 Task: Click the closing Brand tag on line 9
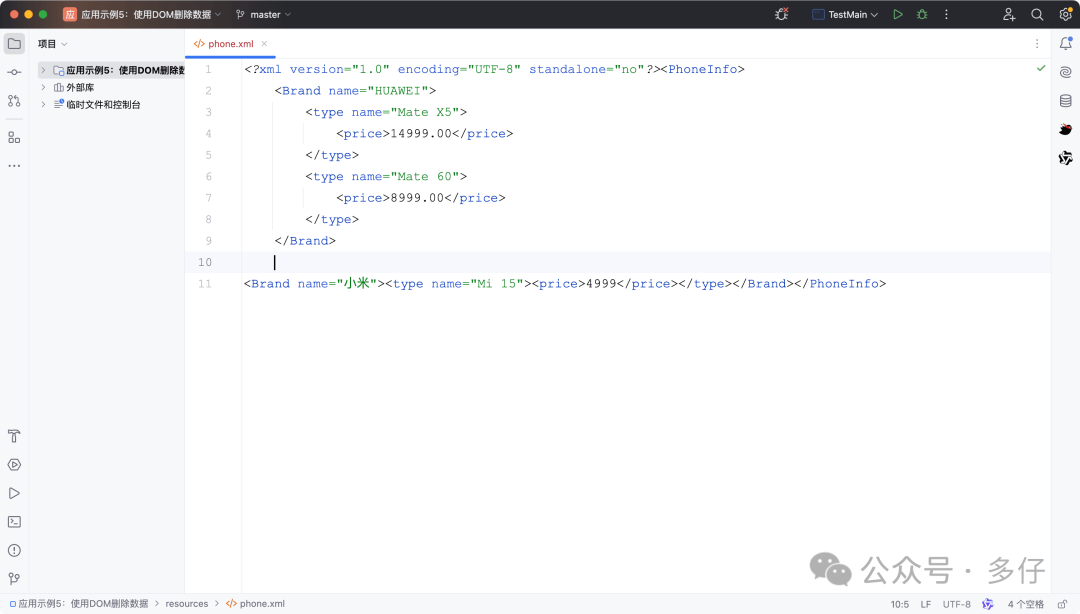click(x=305, y=241)
